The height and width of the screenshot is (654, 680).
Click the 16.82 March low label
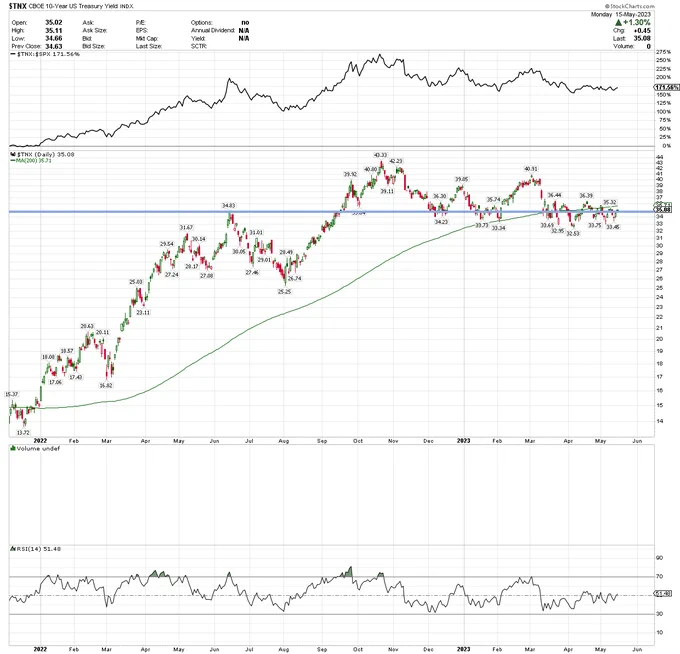click(x=106, y=385)
